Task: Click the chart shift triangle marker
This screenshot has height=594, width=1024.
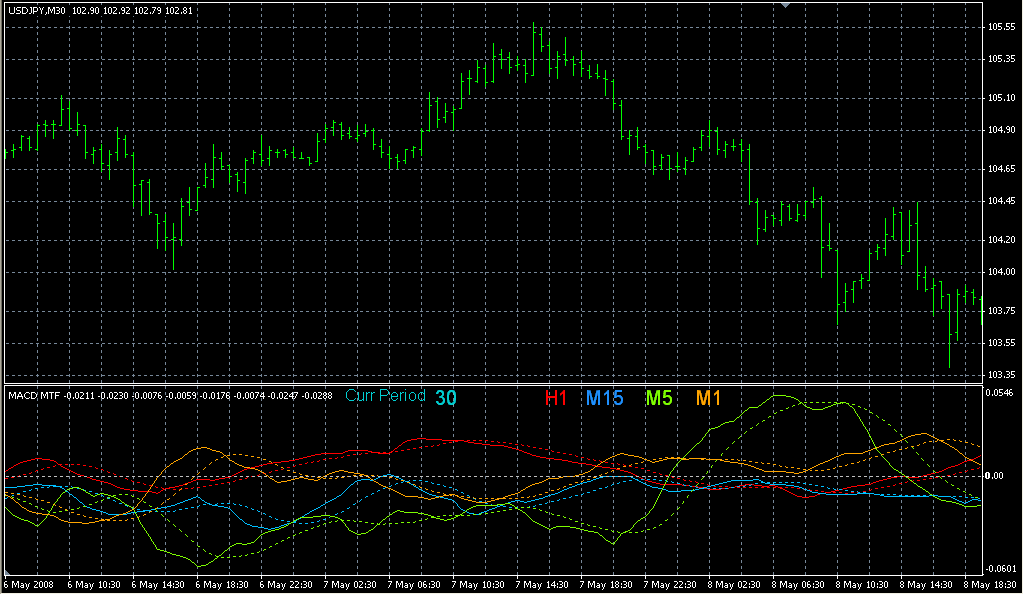Action: click(x=786, y=5)
